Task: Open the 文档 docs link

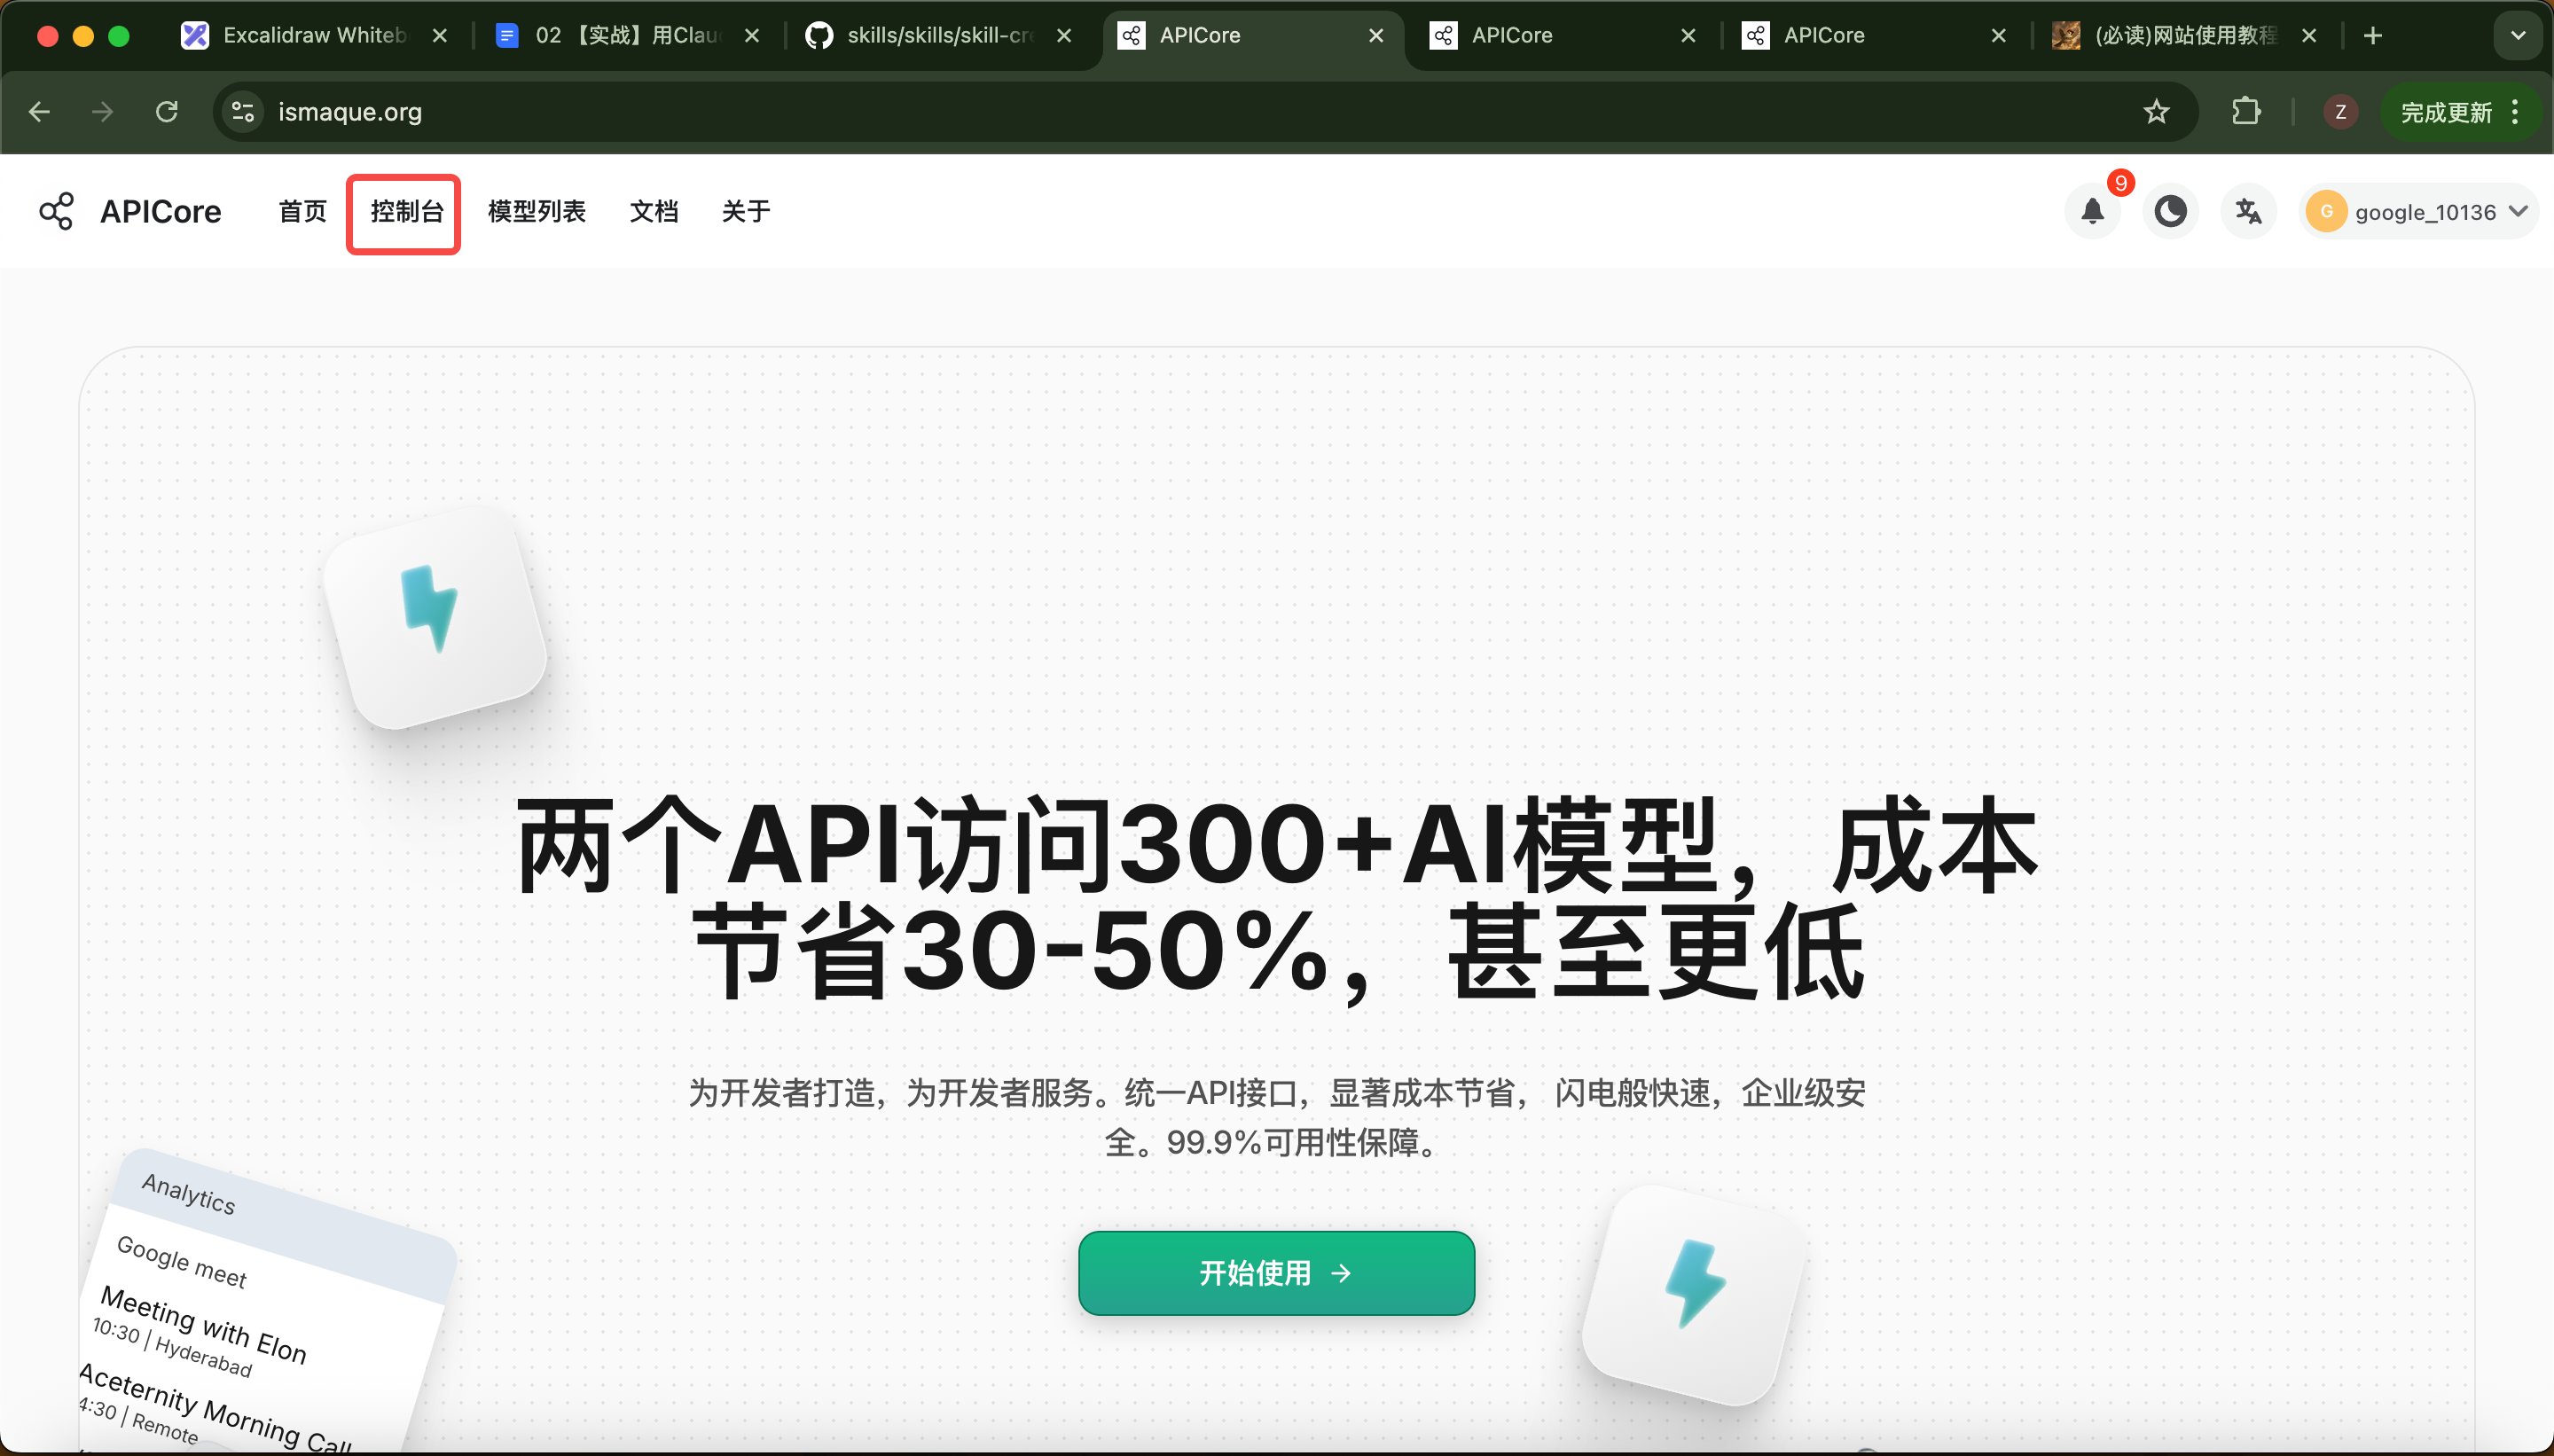Action: (x=654, y=211)
